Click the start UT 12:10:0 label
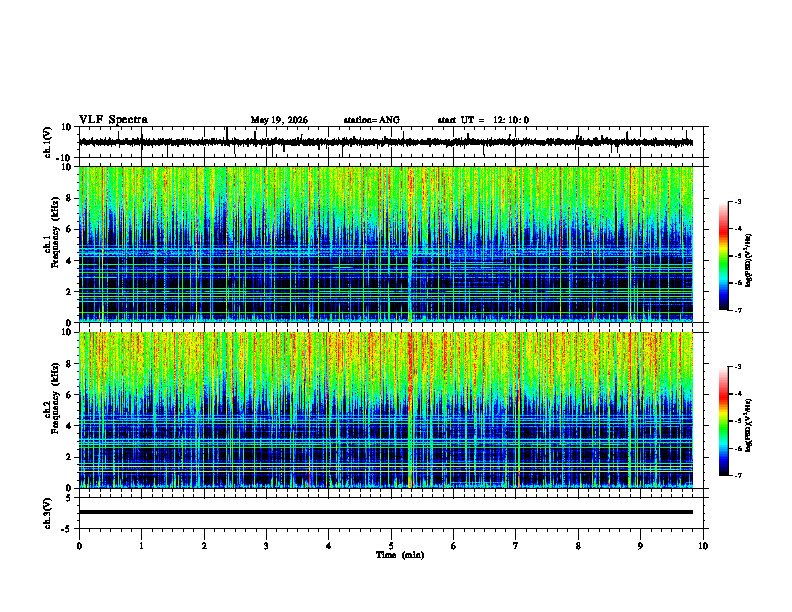The height and width of the screenshot is (612, 792). coord(483,120)
